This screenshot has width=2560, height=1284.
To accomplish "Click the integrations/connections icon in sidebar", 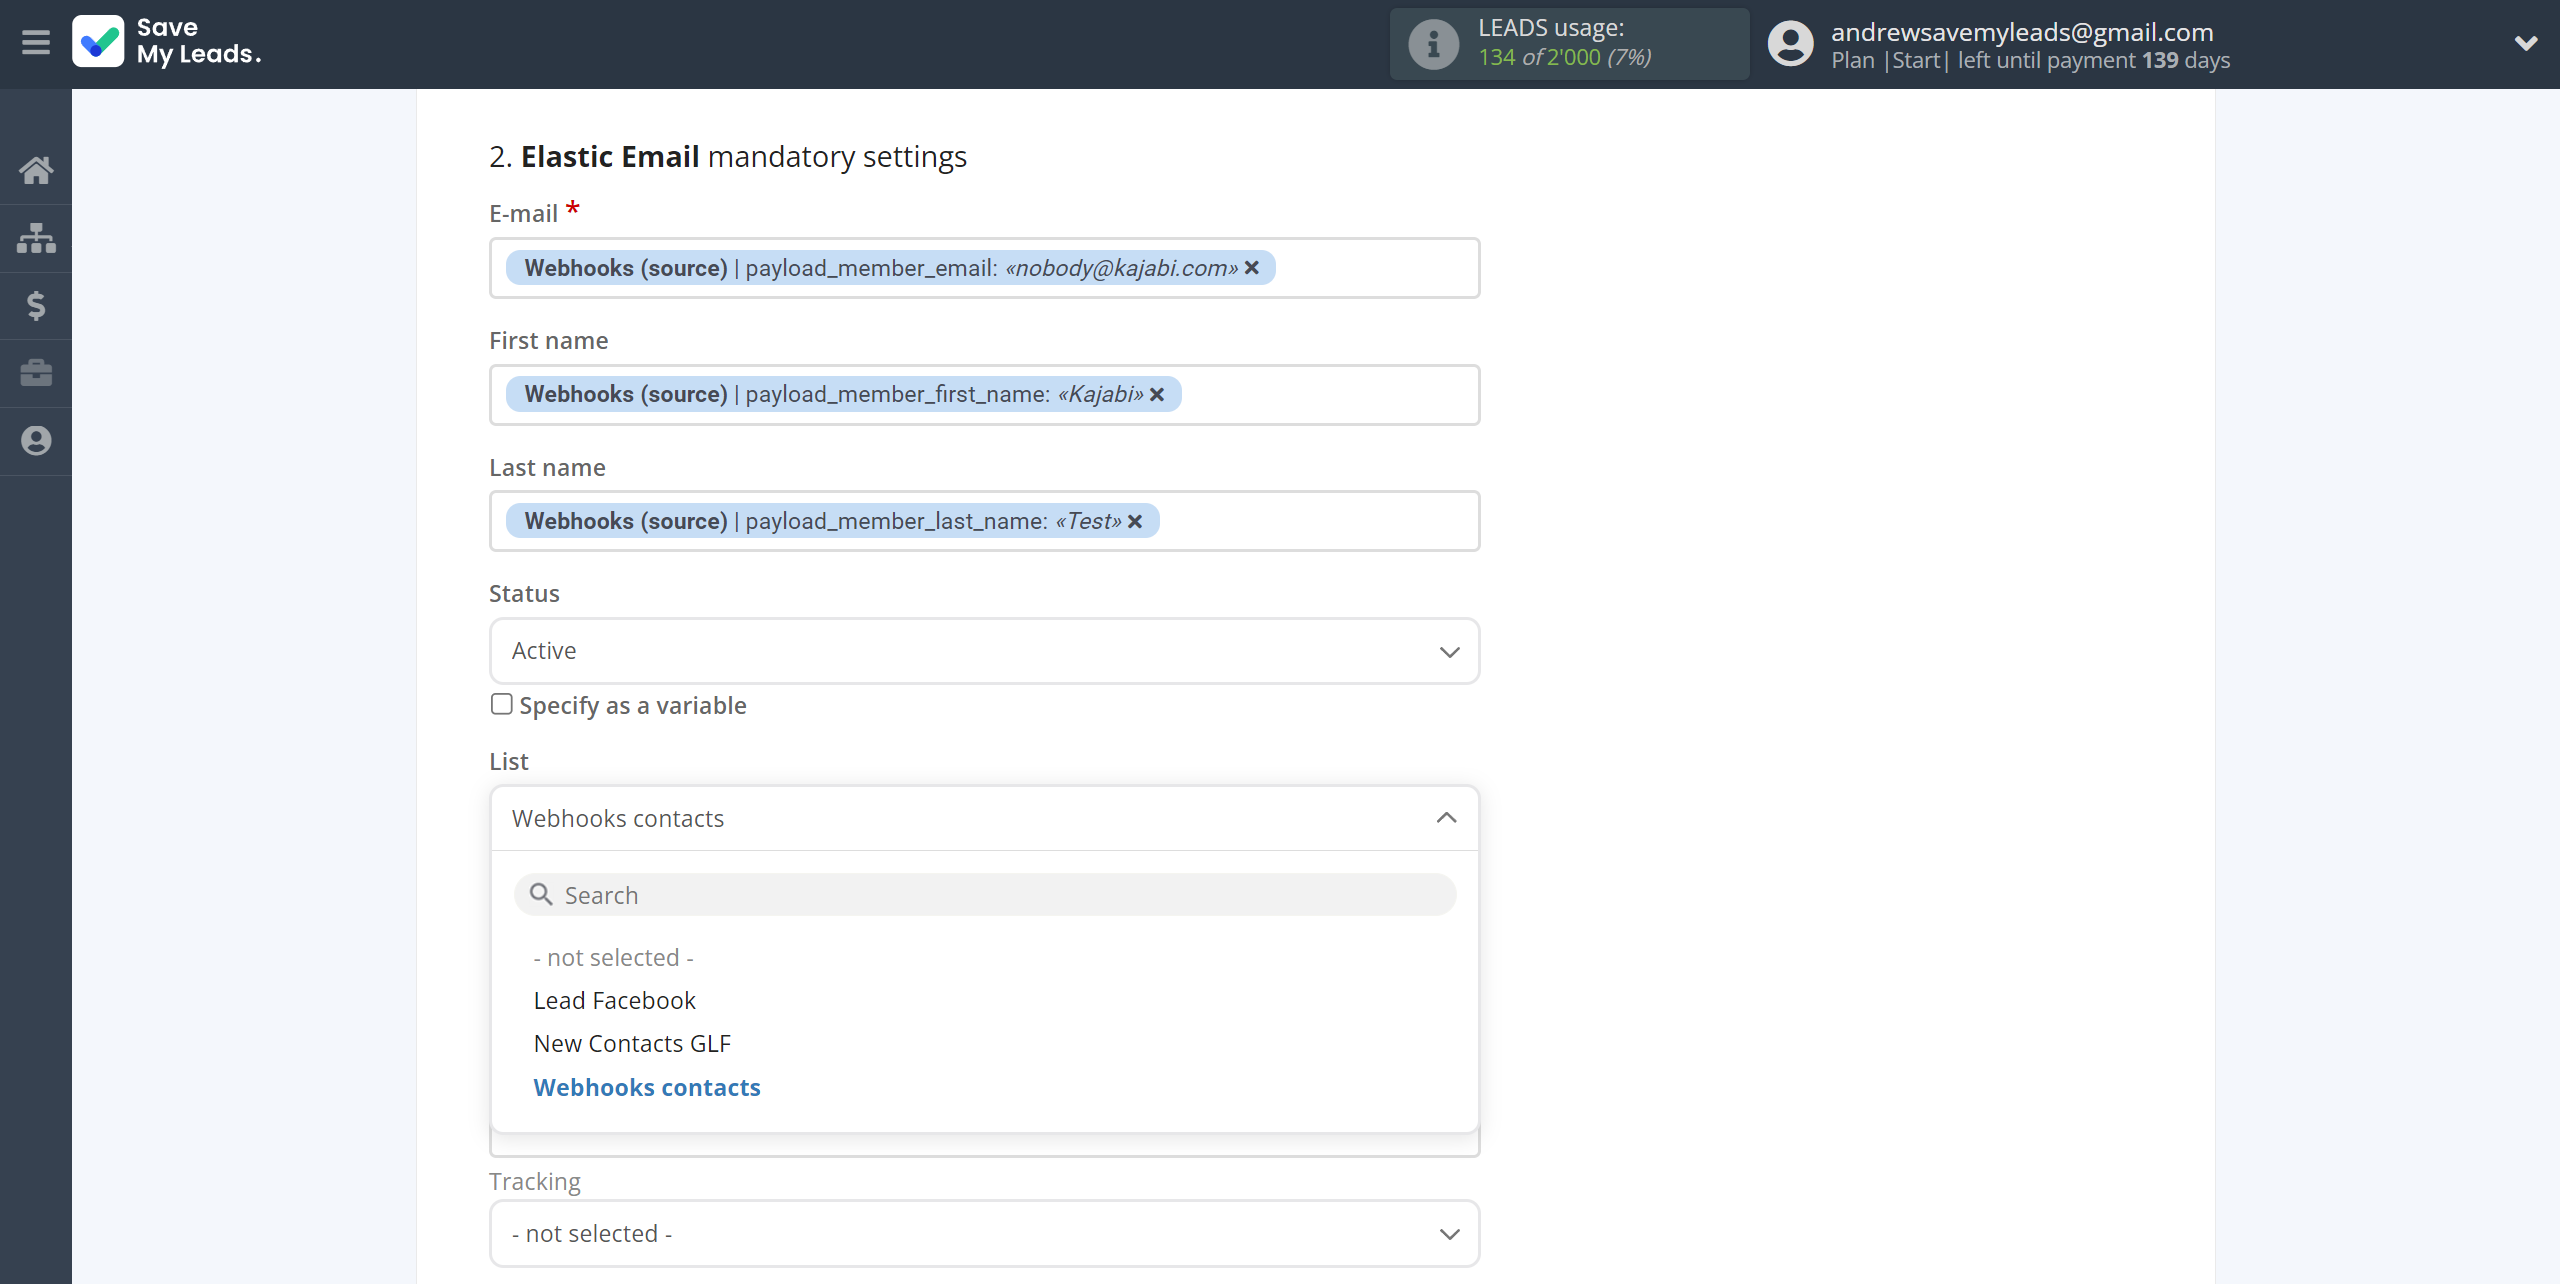I will [36, 236].
